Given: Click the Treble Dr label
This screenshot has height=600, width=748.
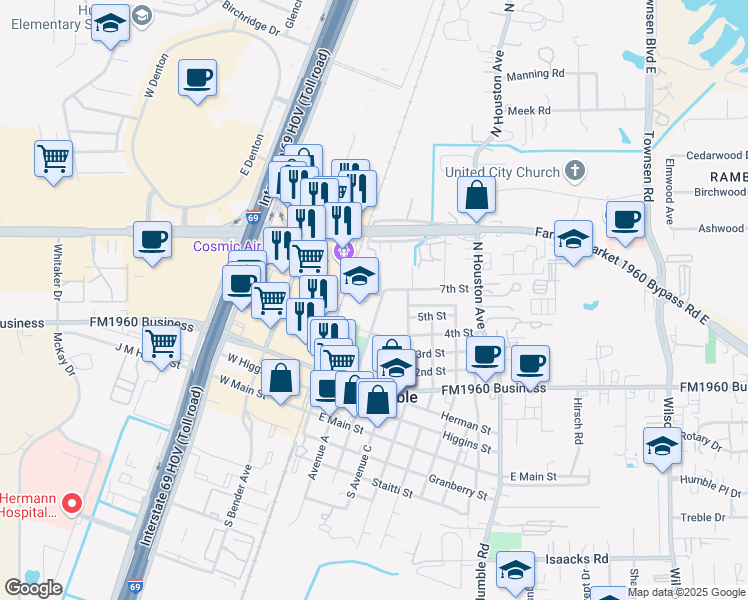Looking at the screenshot, I should tap(703, 517).
